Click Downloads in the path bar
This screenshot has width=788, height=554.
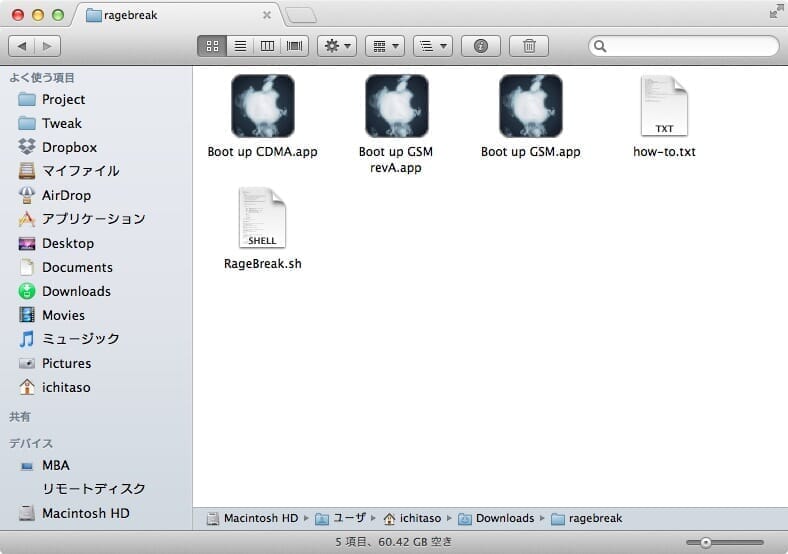pyautogui.click(x=504, y=518)
